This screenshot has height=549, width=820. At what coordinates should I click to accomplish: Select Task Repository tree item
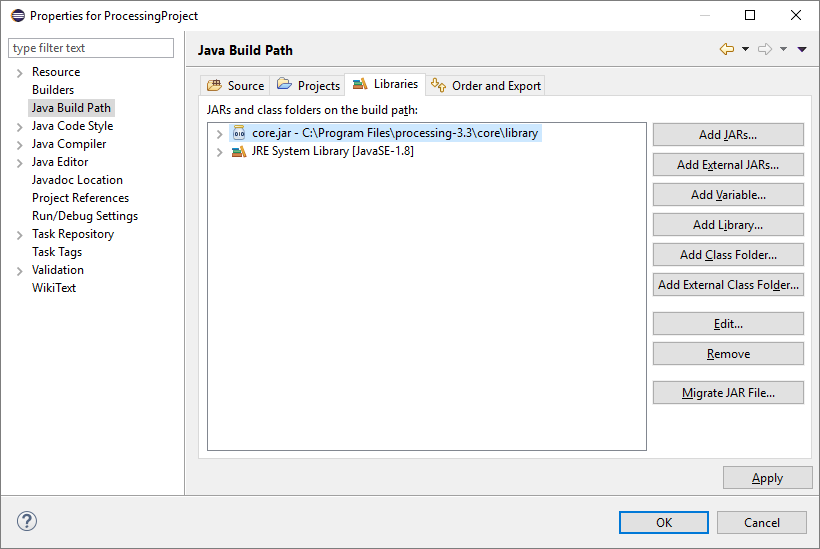(x=73, y=234)
